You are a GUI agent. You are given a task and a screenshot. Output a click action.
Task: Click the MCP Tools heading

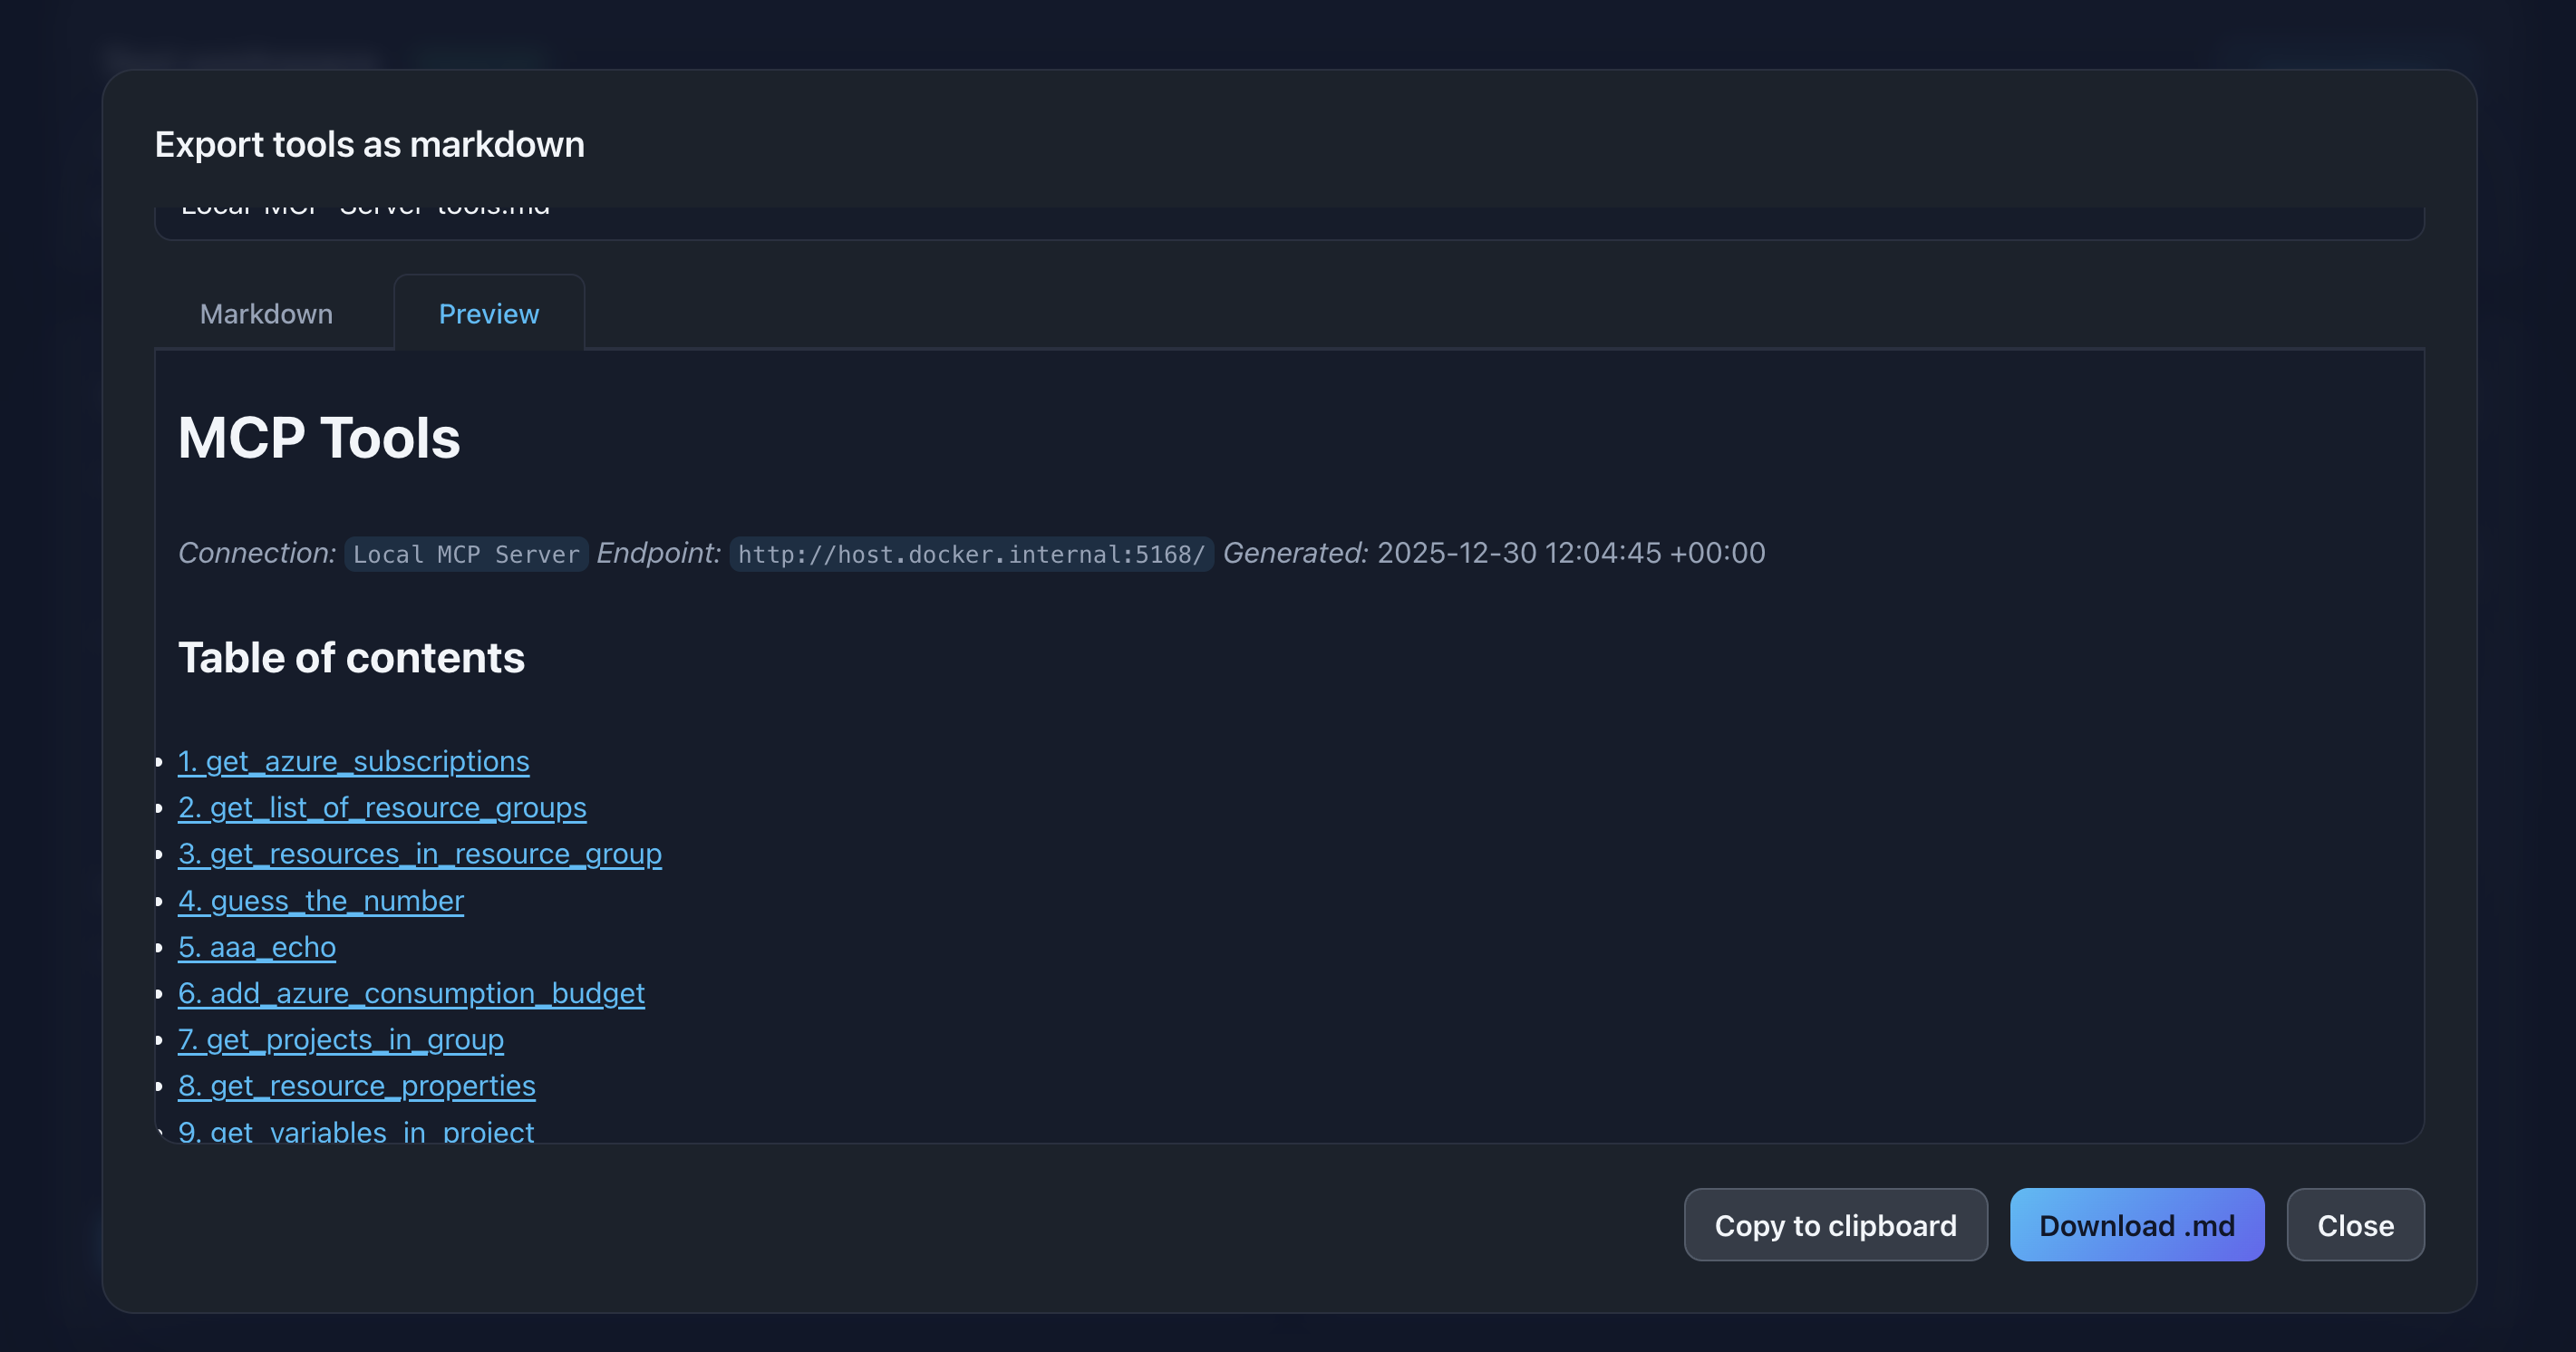point(319,437)
